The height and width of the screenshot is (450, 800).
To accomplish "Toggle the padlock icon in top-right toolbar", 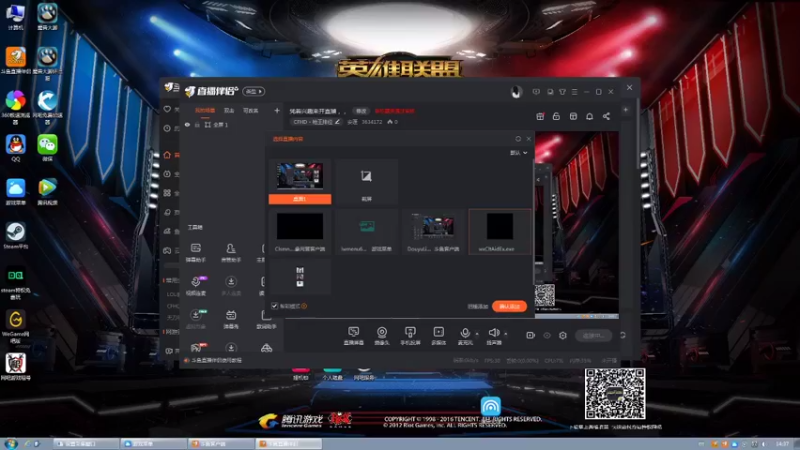I will (556, 116).
